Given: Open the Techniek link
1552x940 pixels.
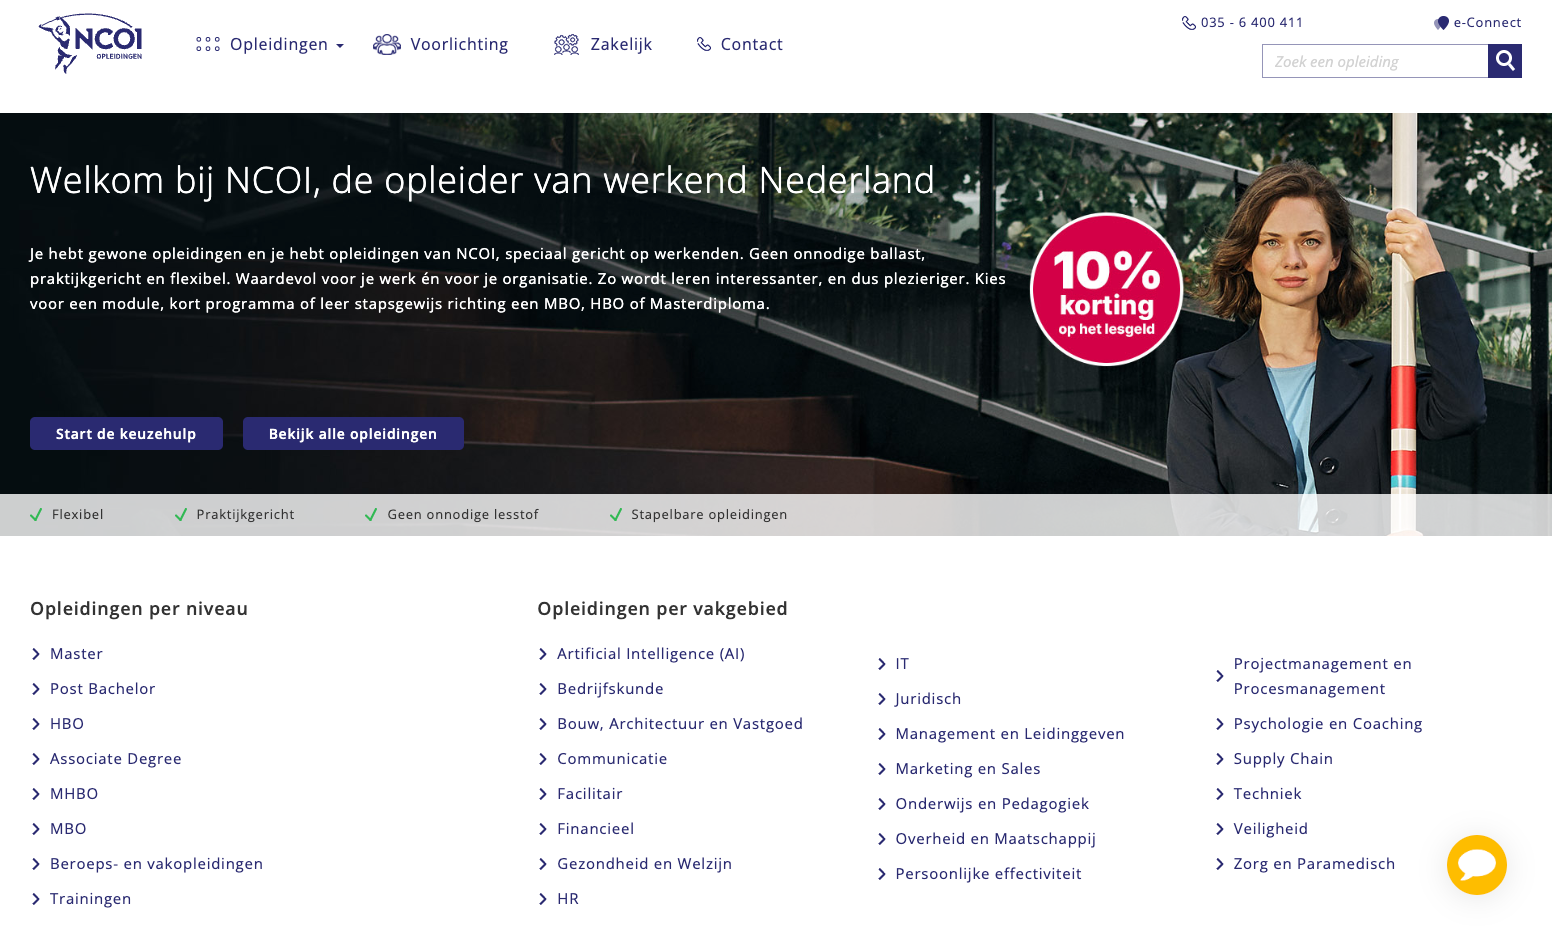Looking at the screenshot, I should coord(1267,794).
